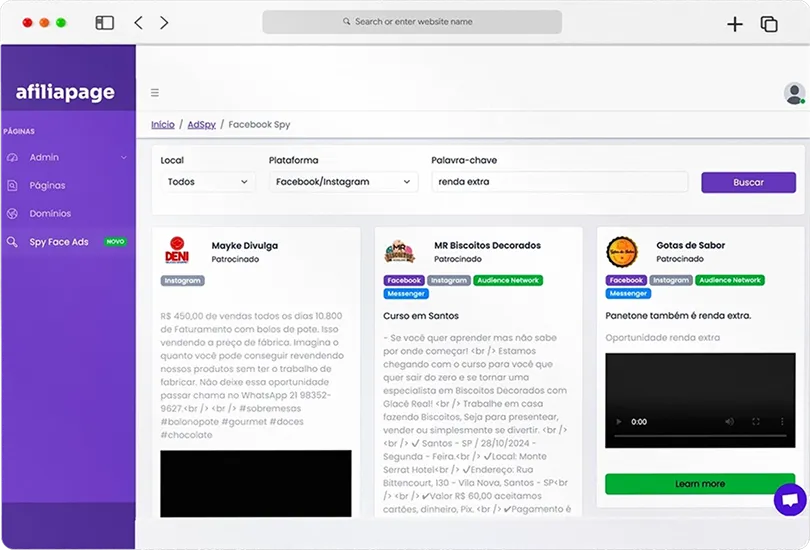Go back with browser back arrow
The width and height of the screenshot is (810, 550).
(x=138, y=23)
